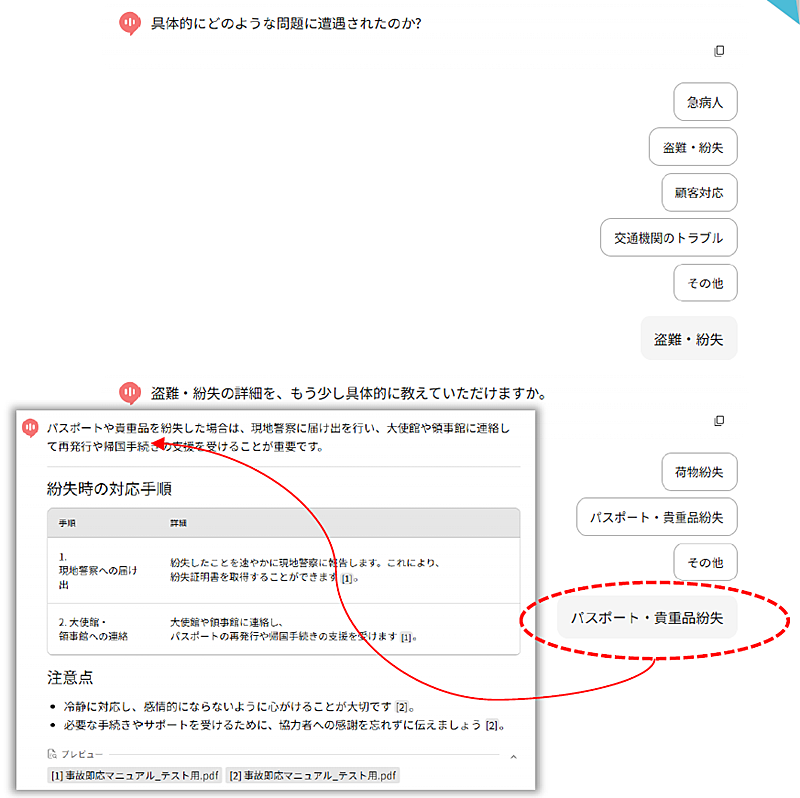Click the chatbot avatar beside 盗難・紛失の詳細を question

pos(129,393)
